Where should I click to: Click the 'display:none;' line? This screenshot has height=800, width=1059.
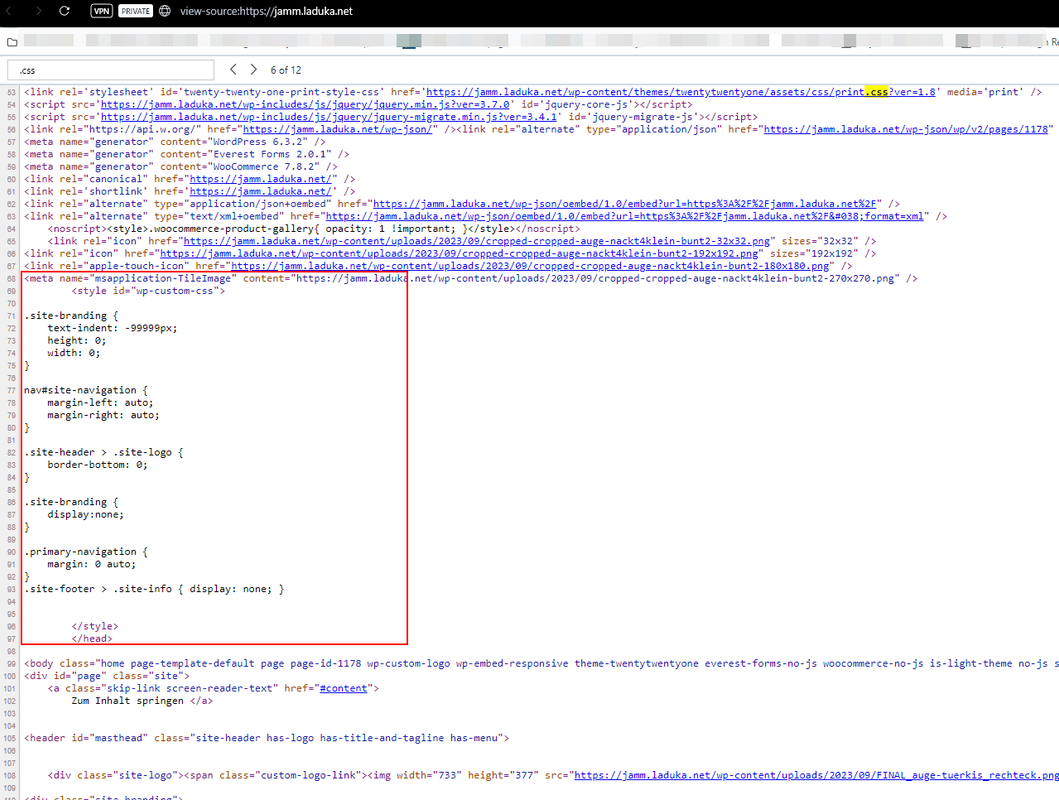tap(86, 514)
